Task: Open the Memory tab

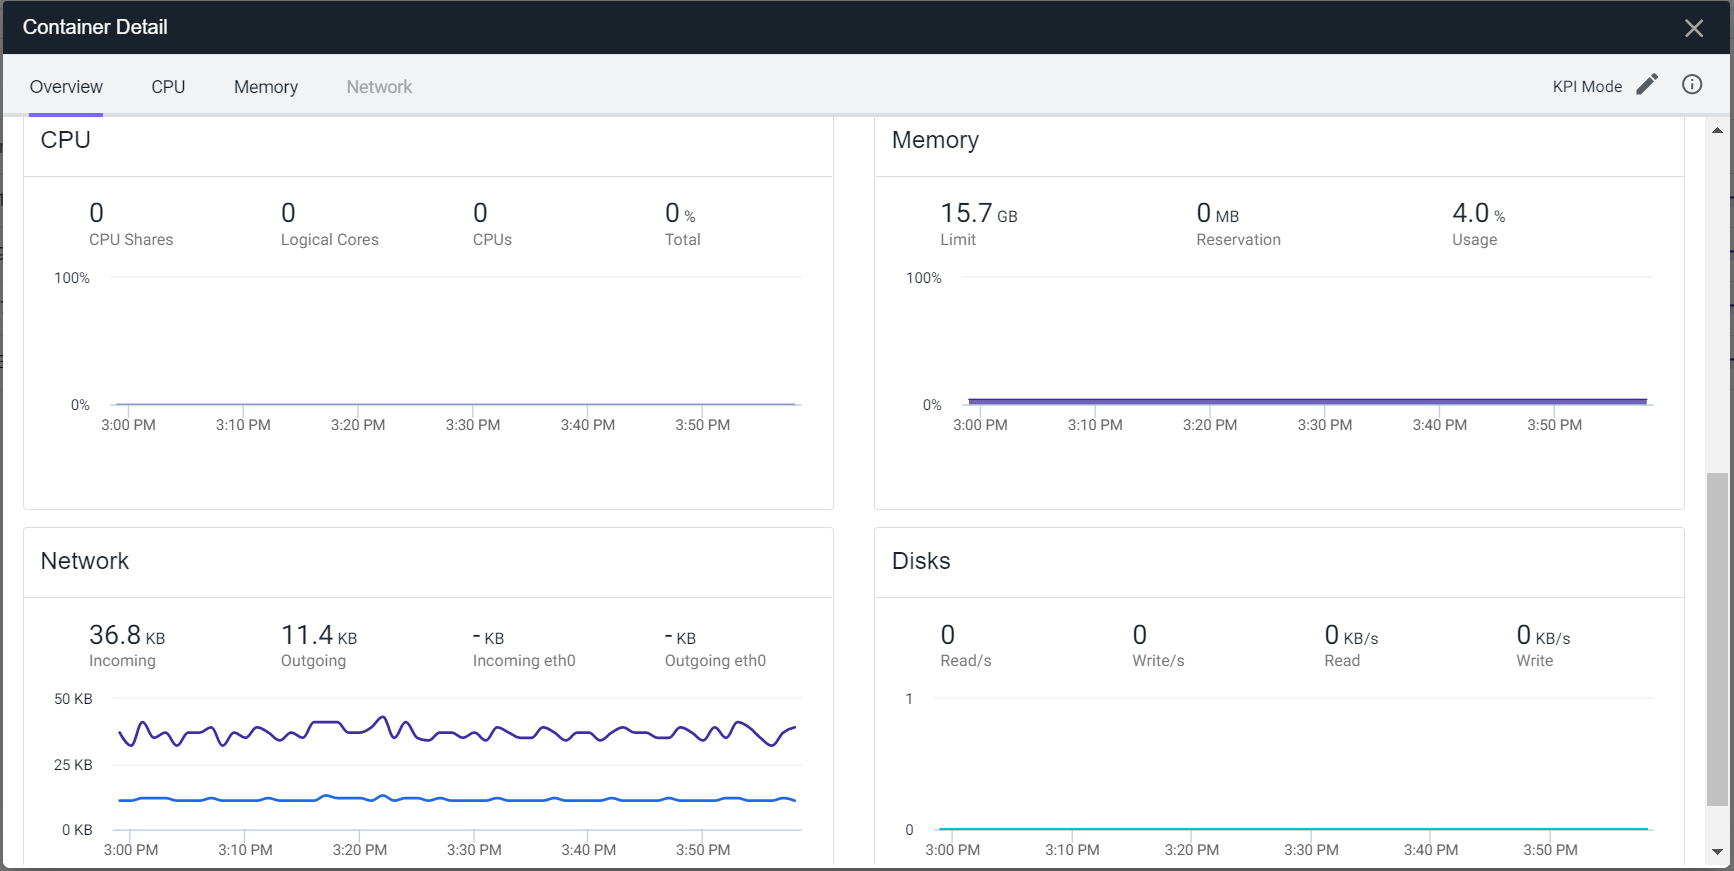Action: point(266,87)
